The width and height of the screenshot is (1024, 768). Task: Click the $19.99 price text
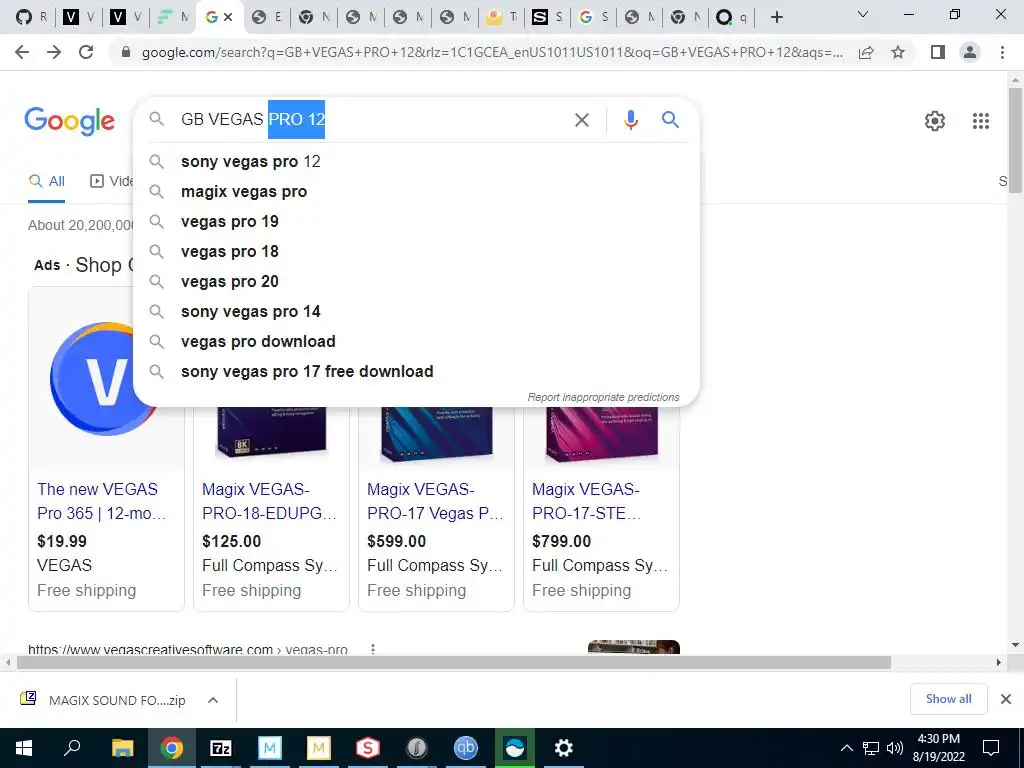click(x=62, y=541)
